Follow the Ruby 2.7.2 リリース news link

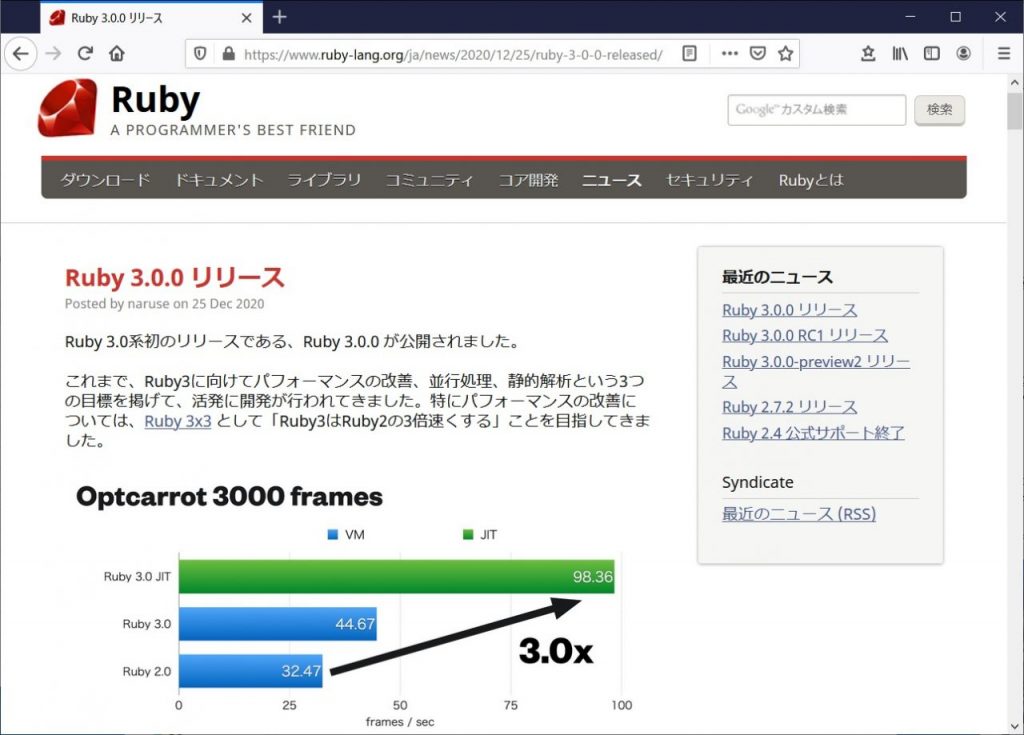tap(789, 407)
